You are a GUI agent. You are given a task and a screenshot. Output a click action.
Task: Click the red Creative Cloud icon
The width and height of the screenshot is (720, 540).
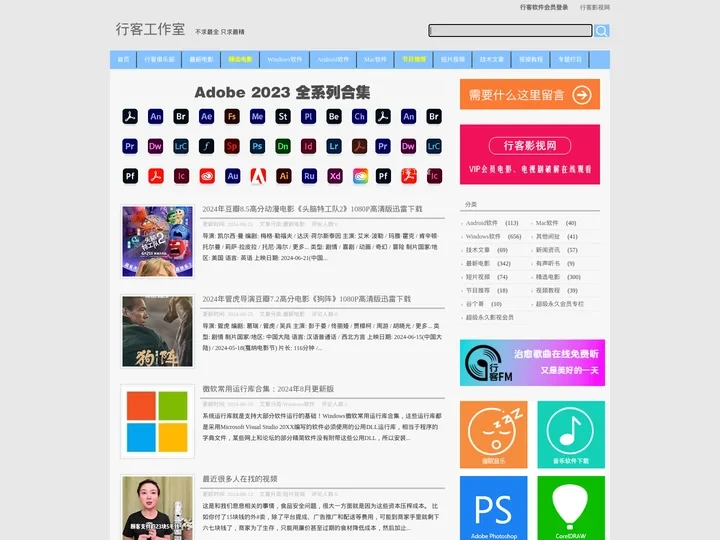click(x=207, y=176)
